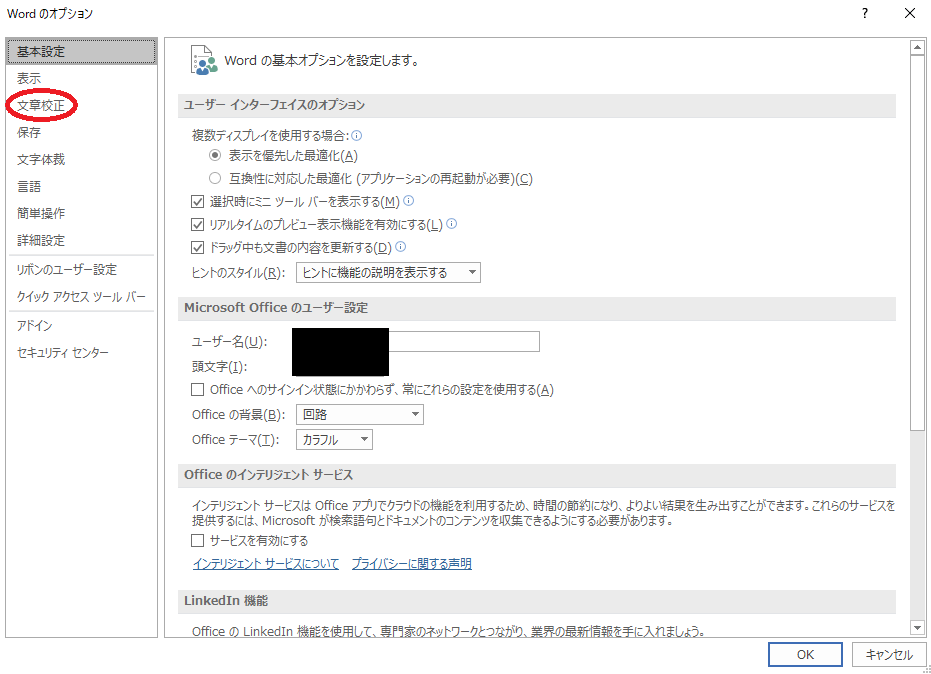931x674 pixels.
Task: Switch to the 簡単操作 category
Action: point(81,213)
